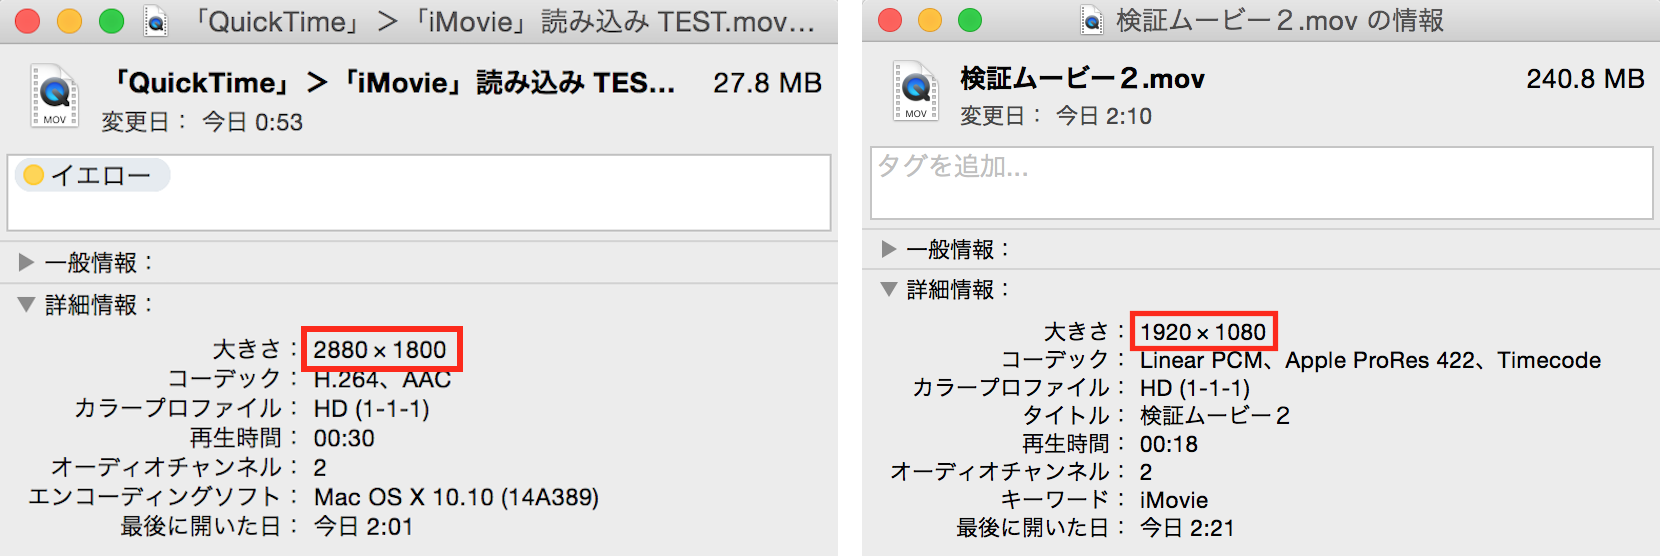Close the 検証ムービー2.mov info window
This screenshot has width=1660, height=558.
tap(889, 20)
